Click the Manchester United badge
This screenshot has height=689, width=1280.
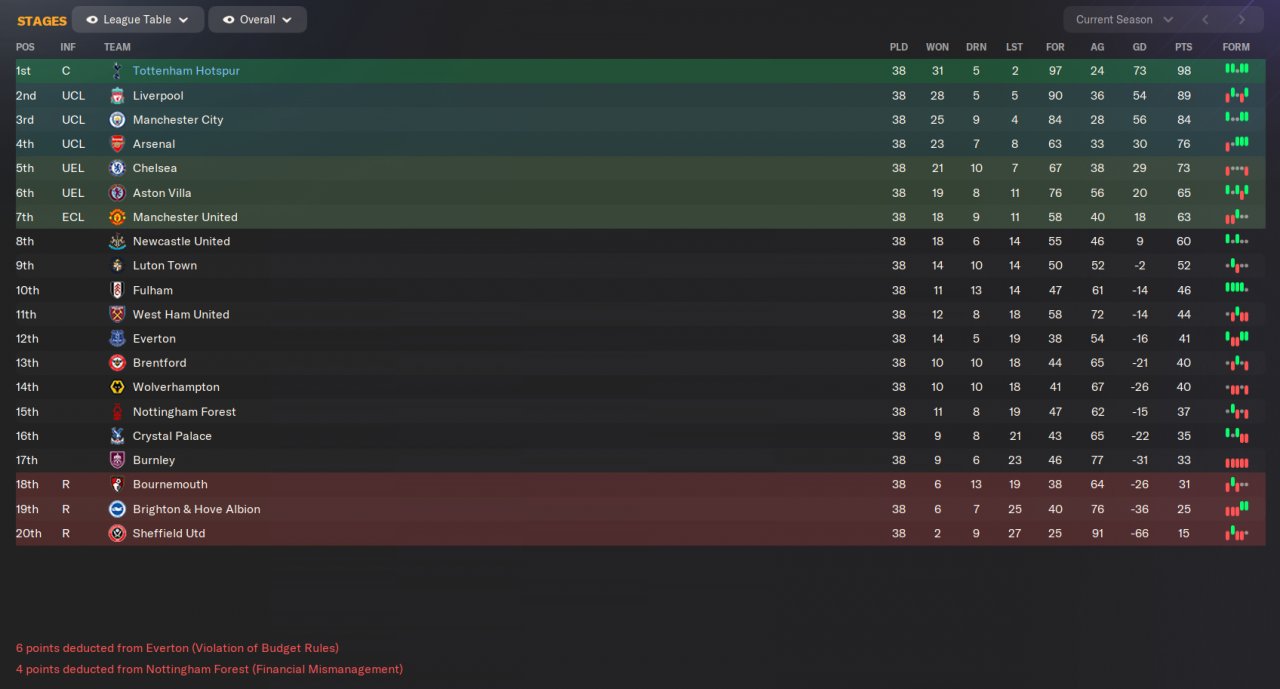tap(117, 217)
